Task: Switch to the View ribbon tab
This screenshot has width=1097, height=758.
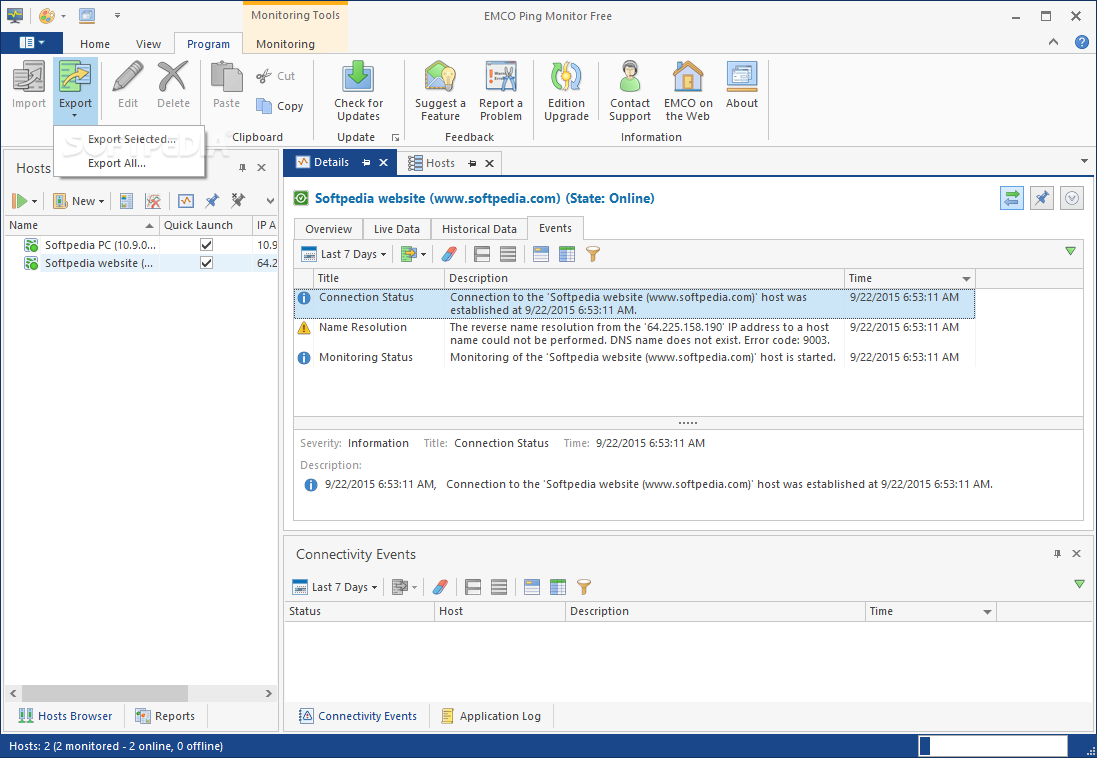Action: 148,43
